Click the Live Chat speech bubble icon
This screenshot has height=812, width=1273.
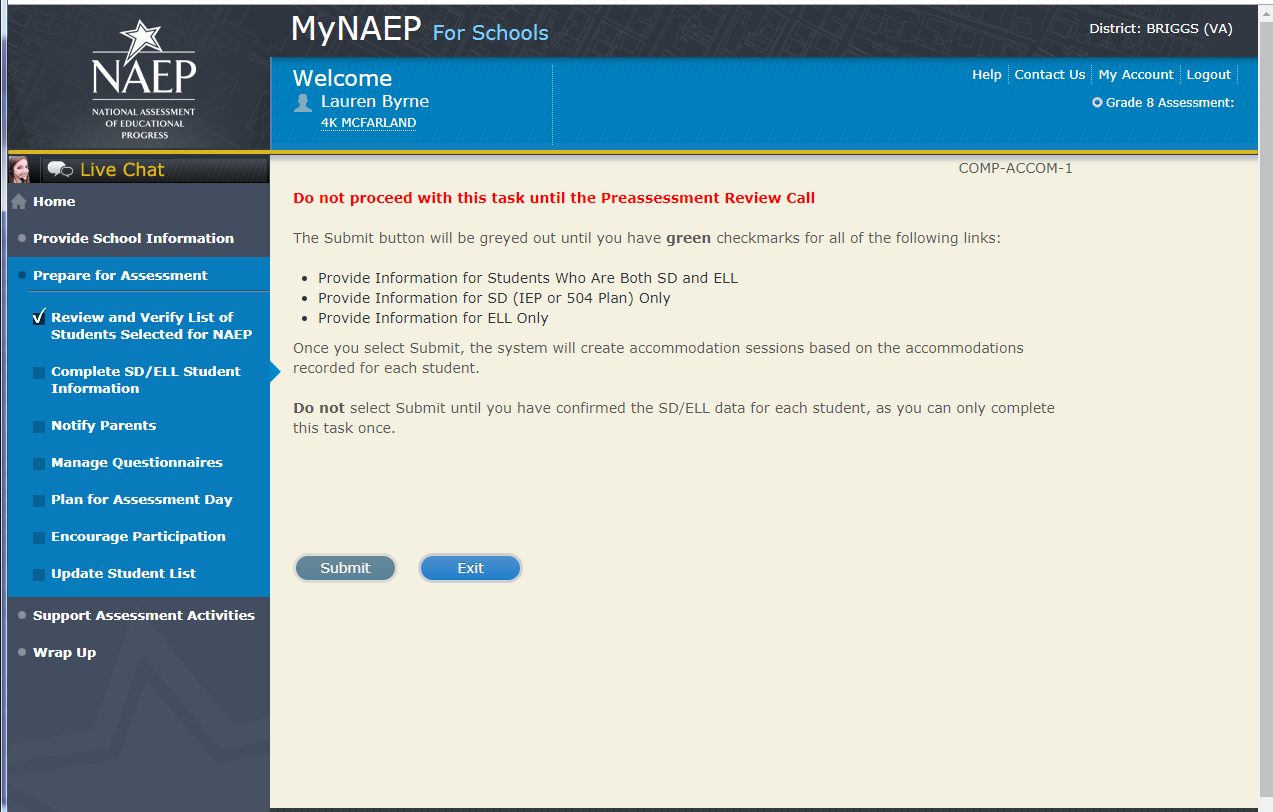tap(60, 170)
